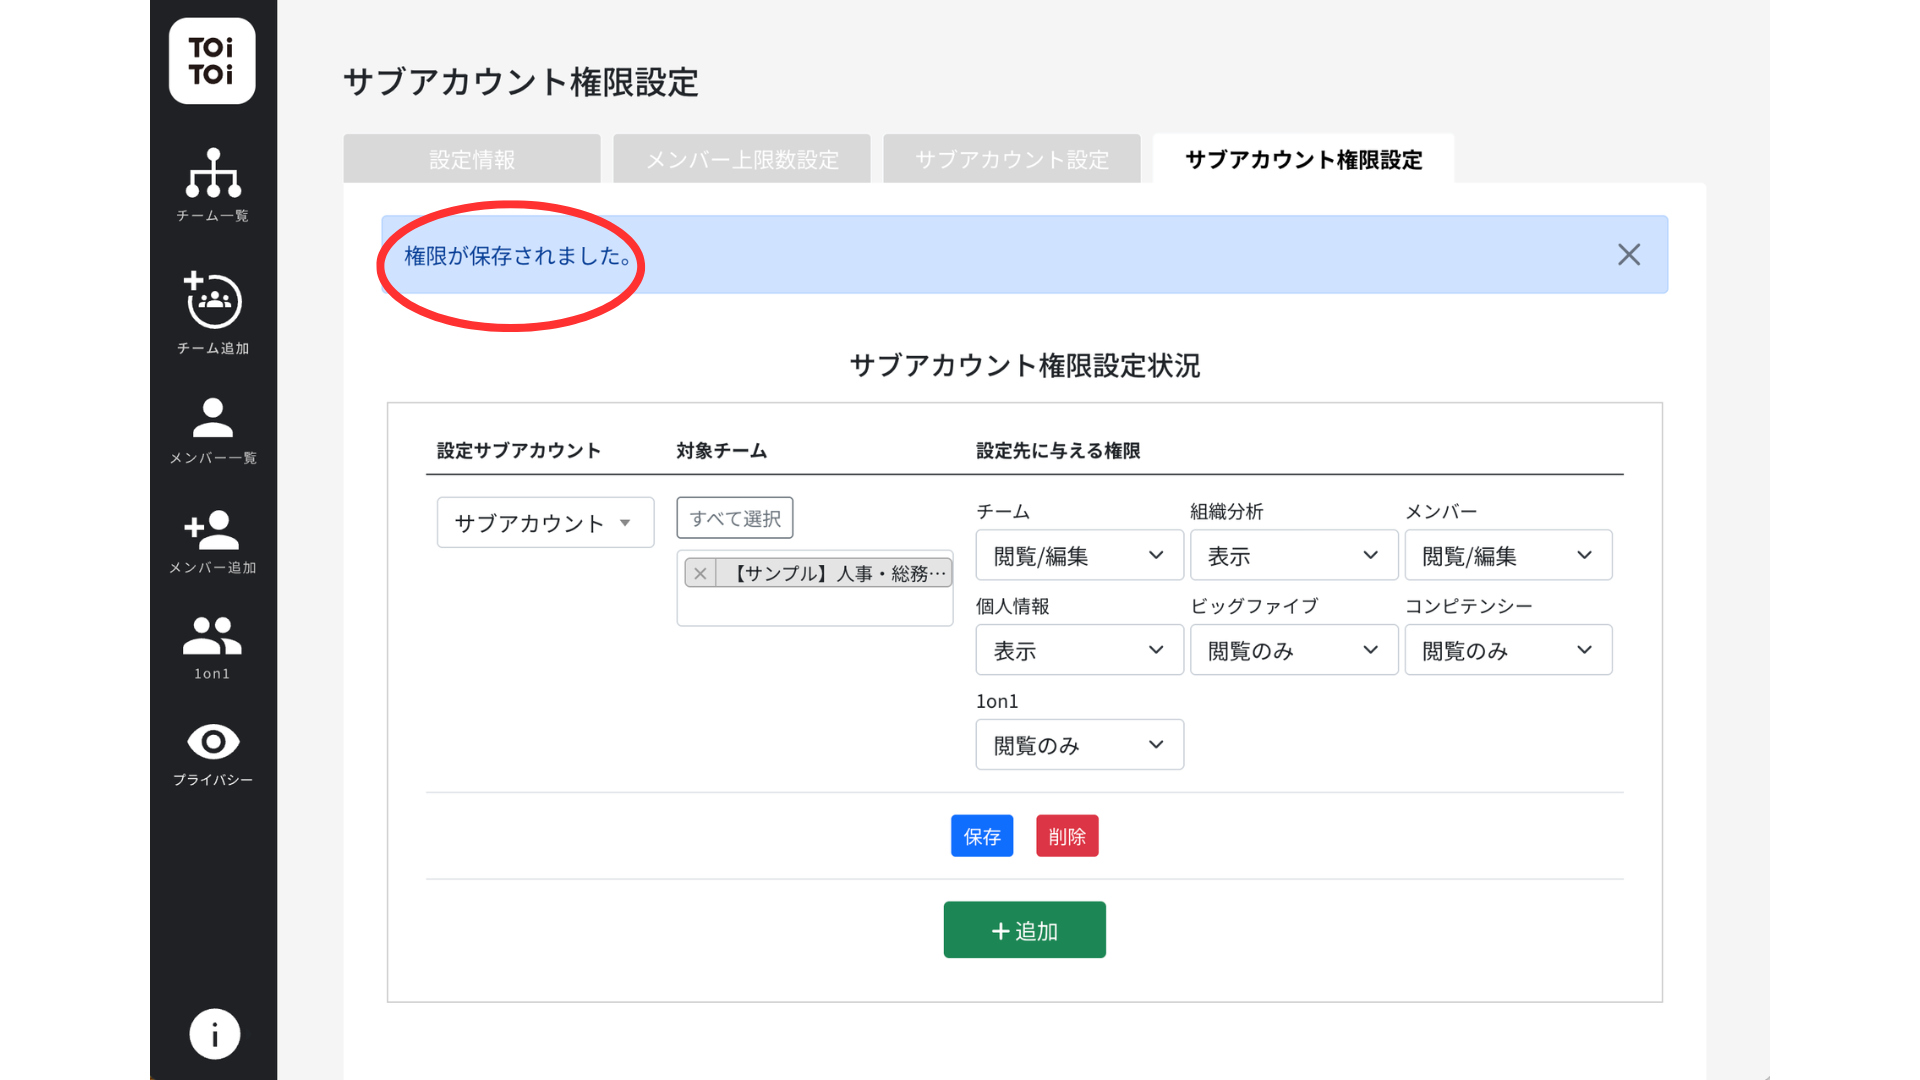Click the サブアカウント権限設定 page title
This screenshot has width=1920, height=1080.
(x=521, y=82)
